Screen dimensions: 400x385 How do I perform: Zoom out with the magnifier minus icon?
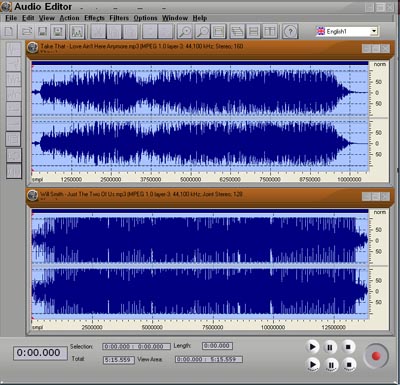202,32
